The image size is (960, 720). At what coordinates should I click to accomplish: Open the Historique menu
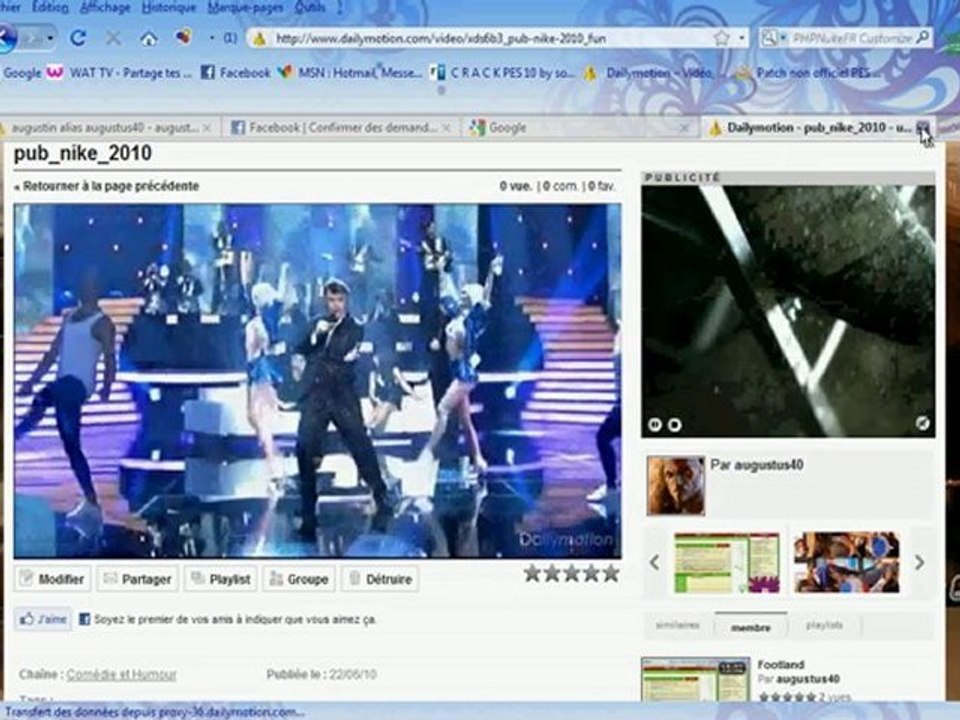click(x=169, y=7)
